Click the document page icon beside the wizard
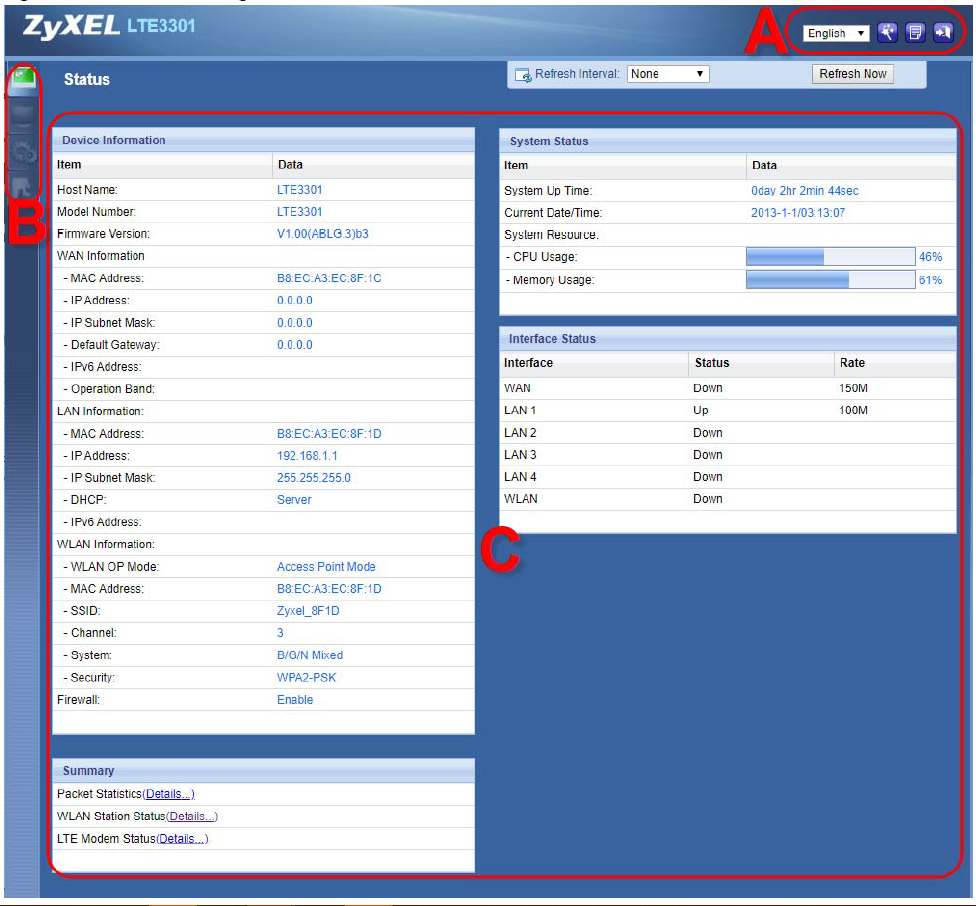The width and height of the screenshot is (976, 906). (915, 32)
